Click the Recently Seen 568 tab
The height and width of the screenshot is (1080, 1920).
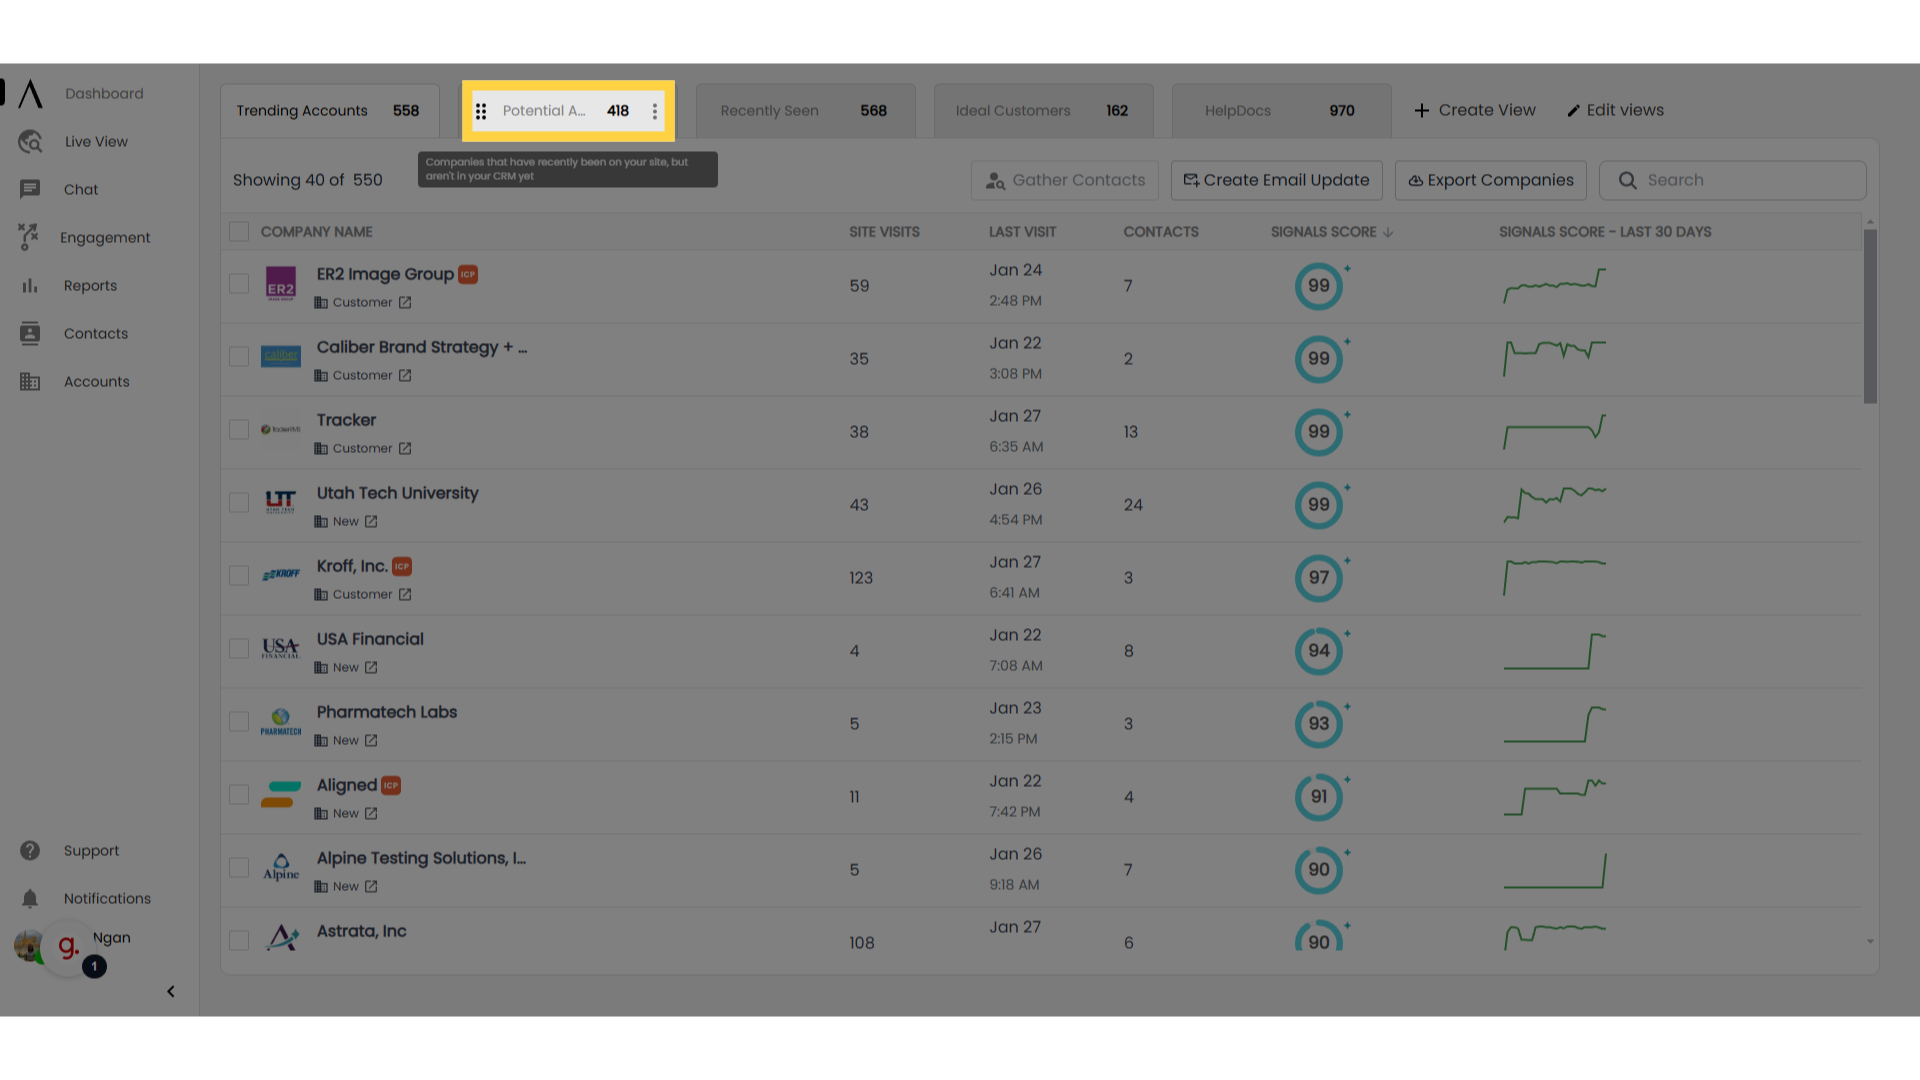coord(804,111)
